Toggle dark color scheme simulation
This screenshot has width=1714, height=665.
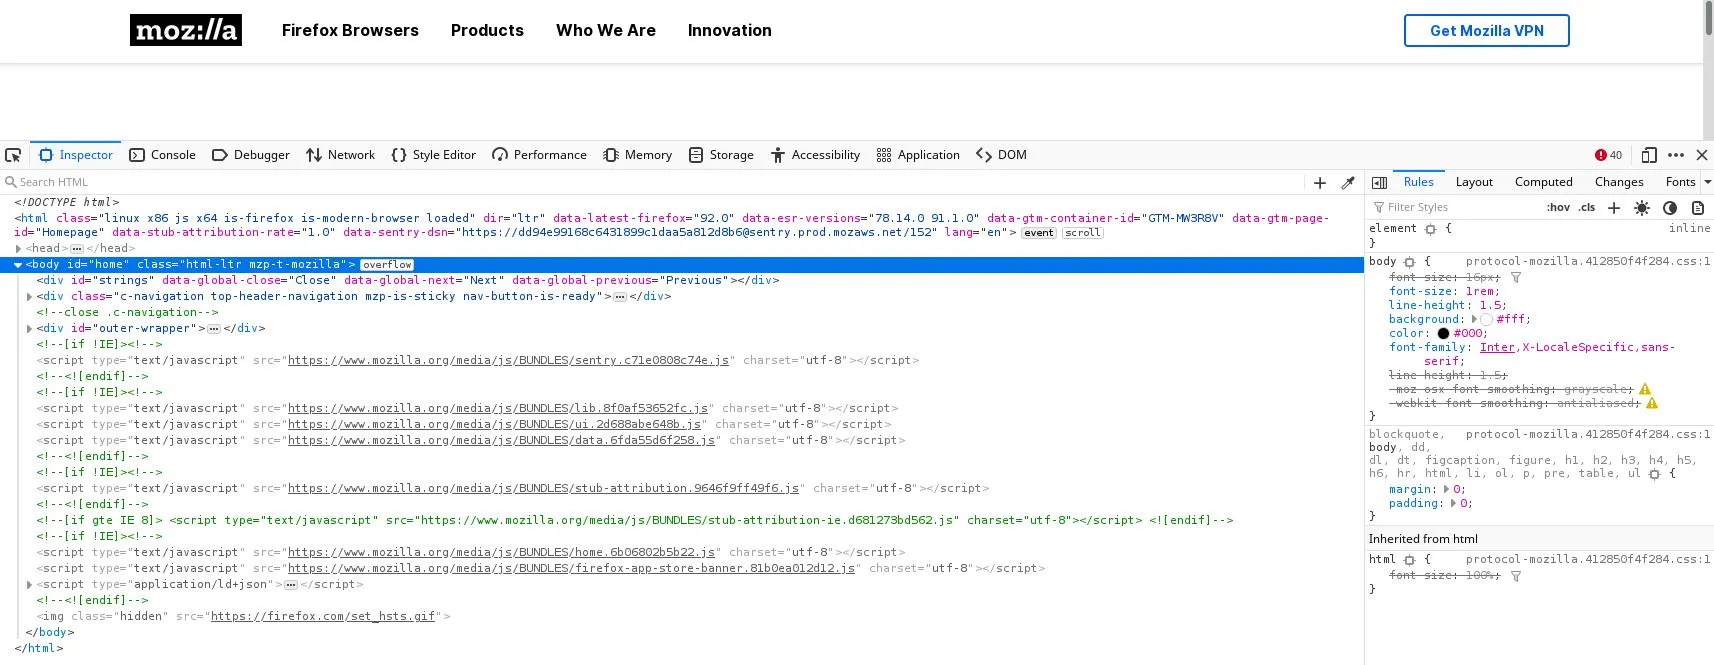pos(1670,208)
